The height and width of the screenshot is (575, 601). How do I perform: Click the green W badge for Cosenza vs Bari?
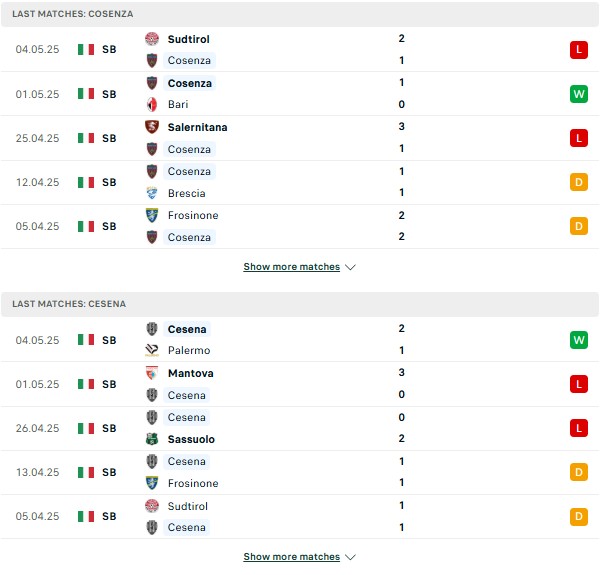click(x=579, y=94)
